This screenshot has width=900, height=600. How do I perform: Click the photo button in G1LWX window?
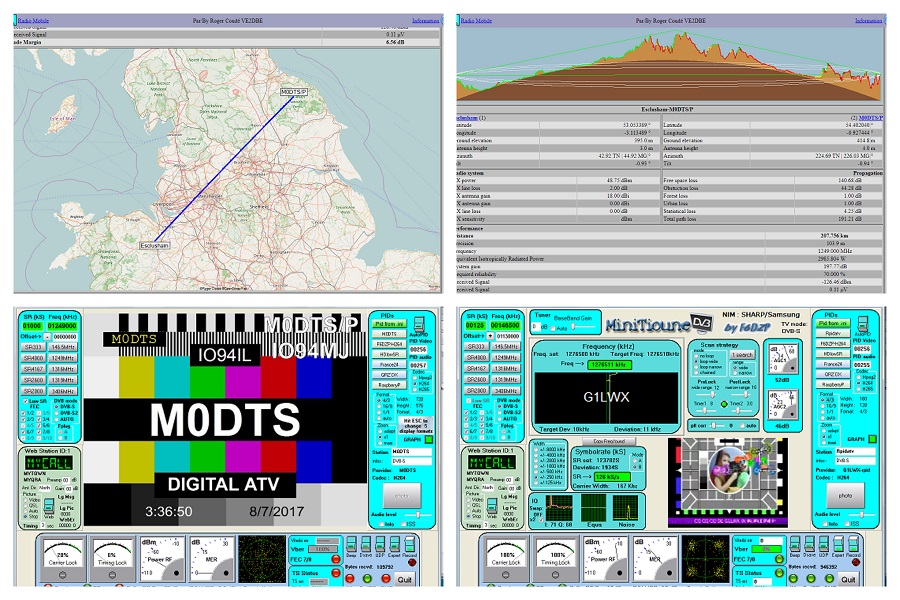coord(844,495)
